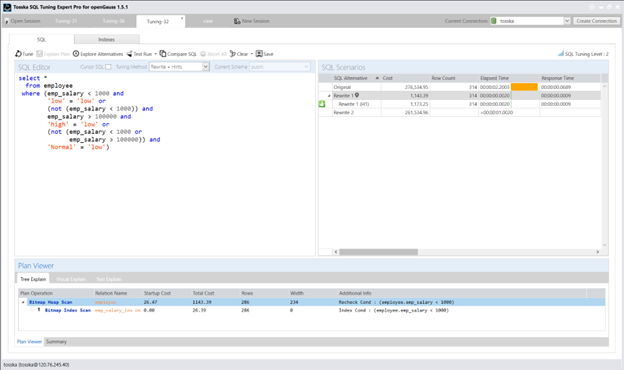Click the Open Session icon
The image size is (624, 370).
(x=6, y=21)
